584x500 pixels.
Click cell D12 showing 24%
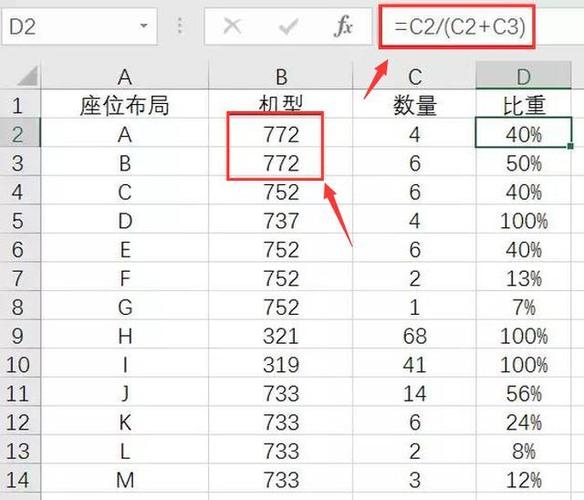(523, 420)
